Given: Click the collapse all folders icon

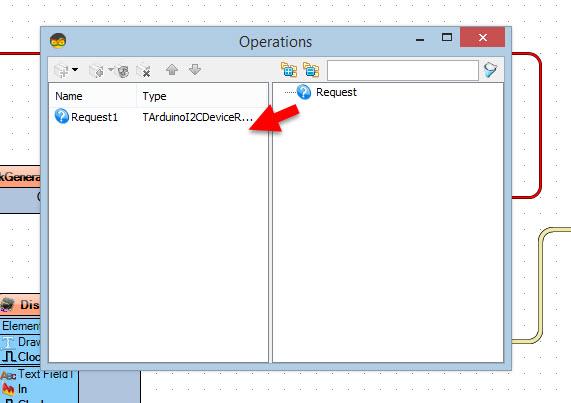Looking at the screenshot, I should [x=311, y=70].
